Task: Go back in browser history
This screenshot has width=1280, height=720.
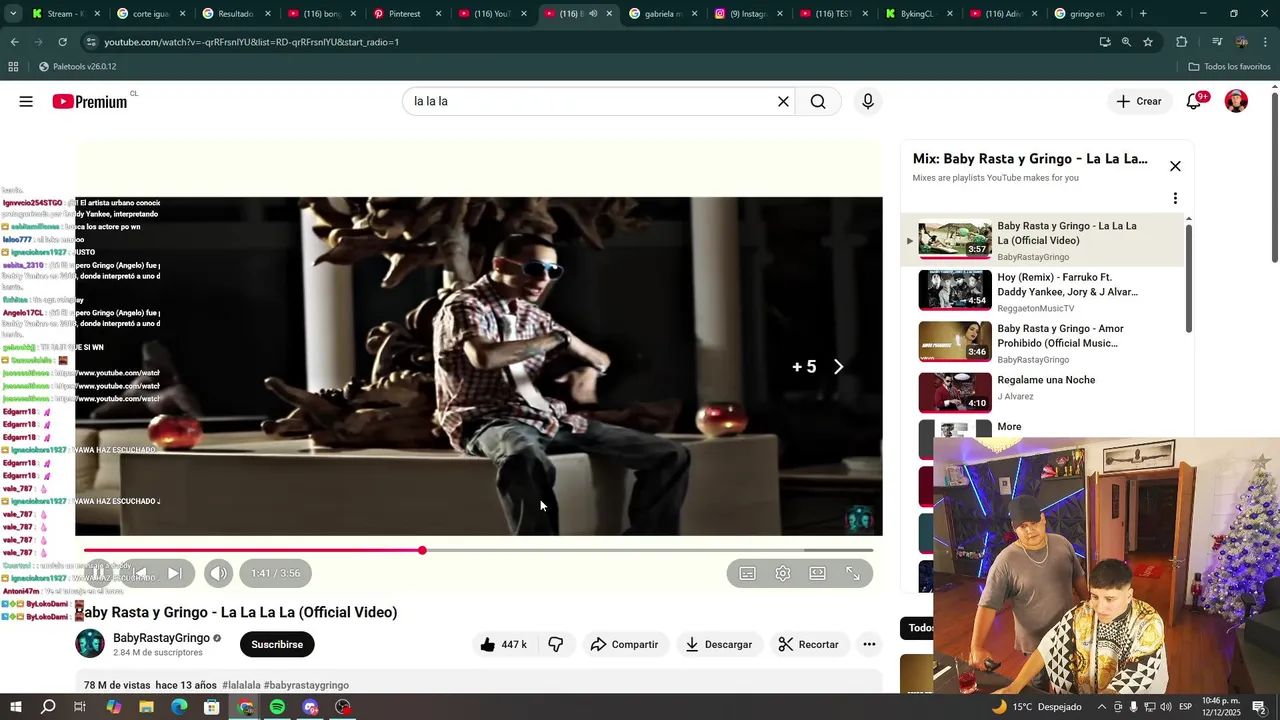Action: click(14, 42)
